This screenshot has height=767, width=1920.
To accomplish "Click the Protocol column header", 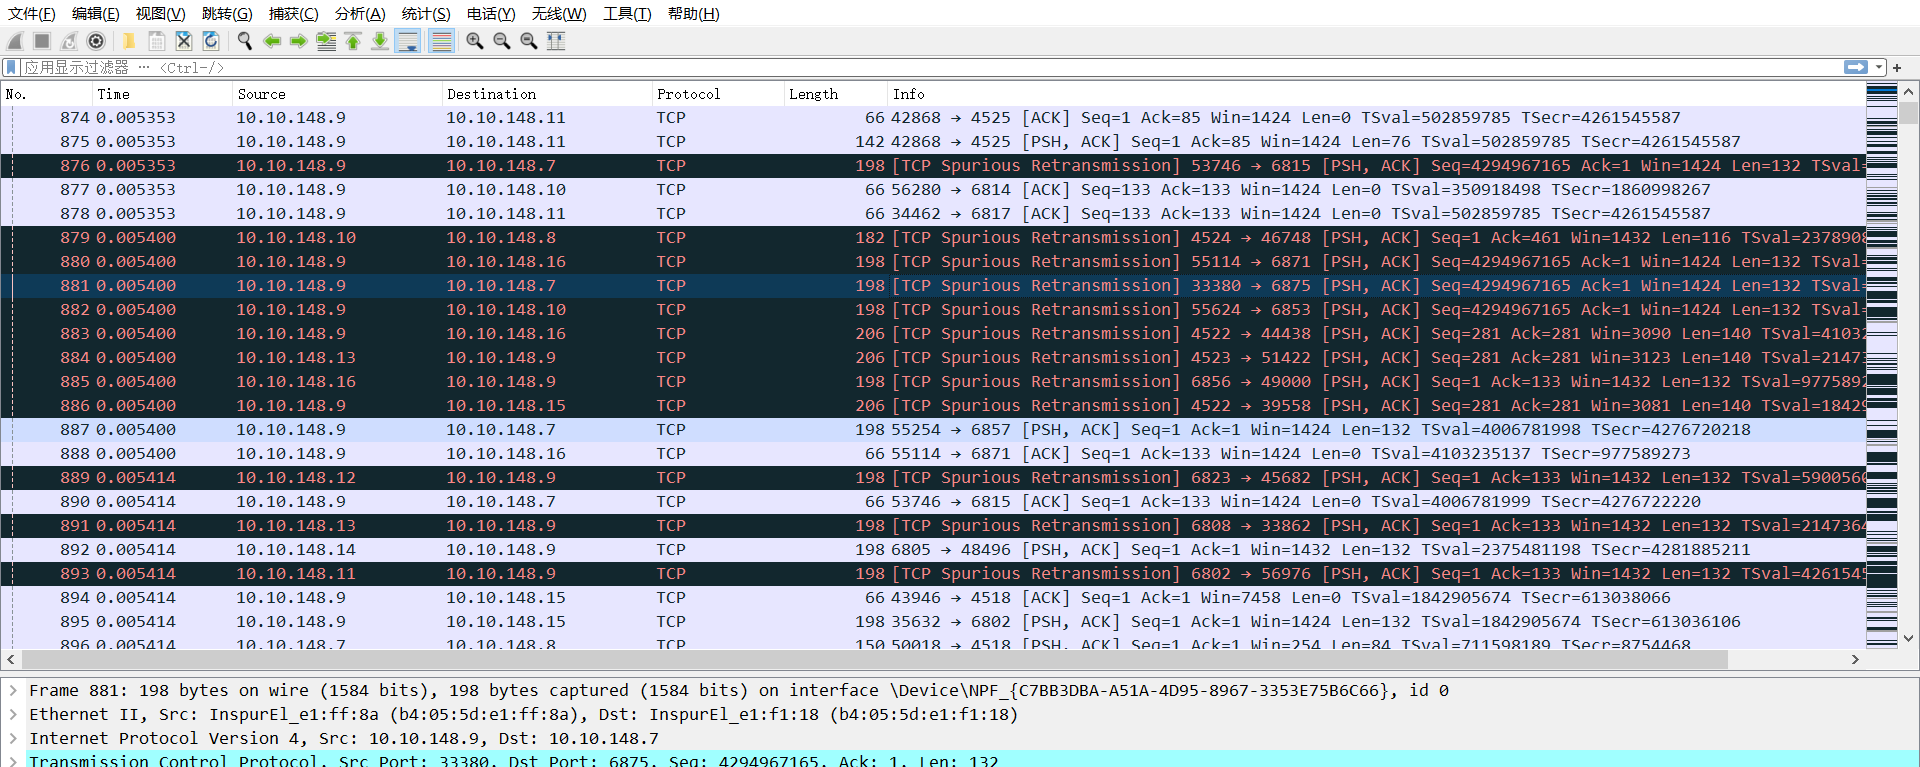I will (x=688, y=94).
